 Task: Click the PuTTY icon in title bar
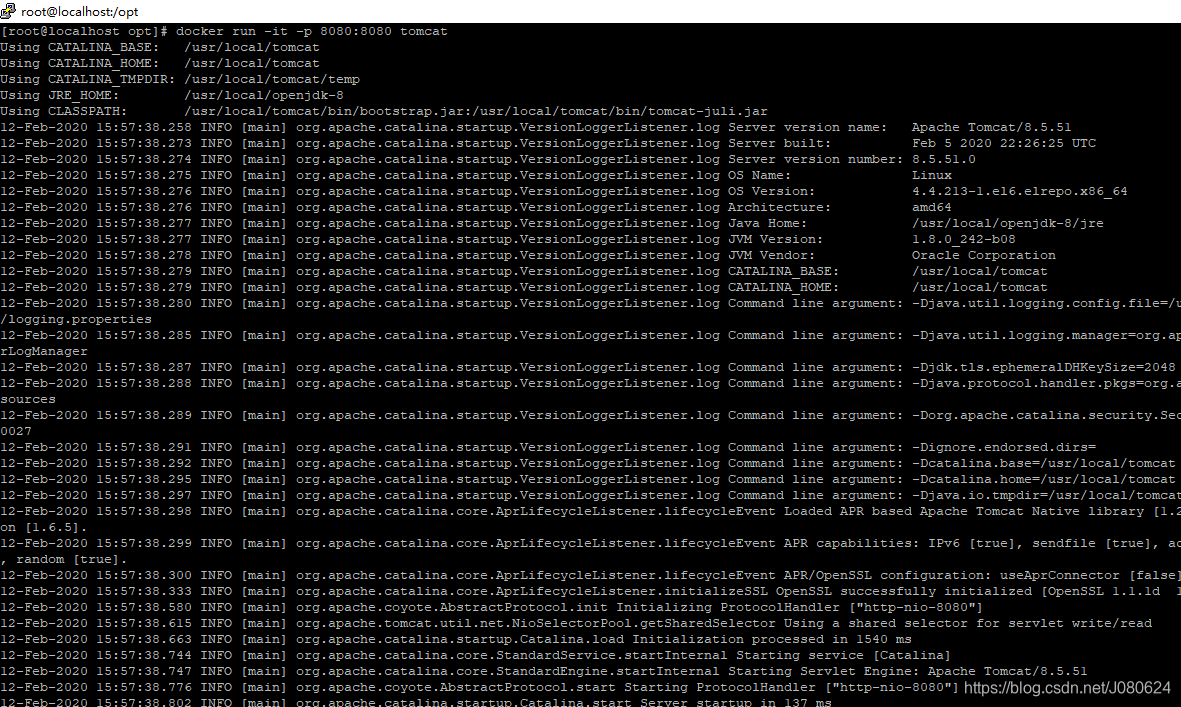tap(8, 11)
